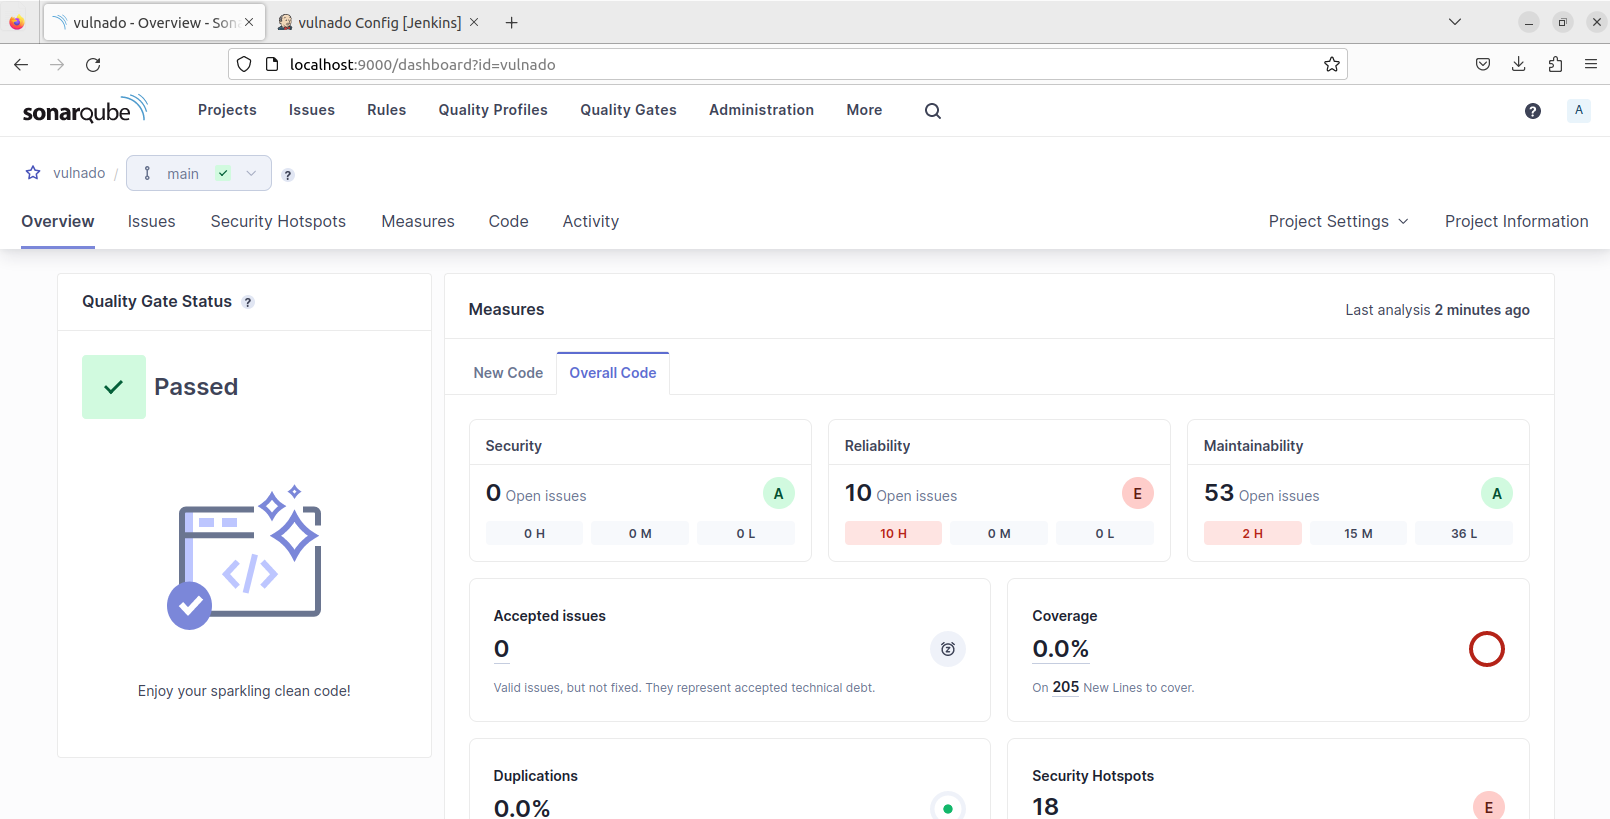
Task: Click the accepted issues snooze icon
Action: point(948,649)
